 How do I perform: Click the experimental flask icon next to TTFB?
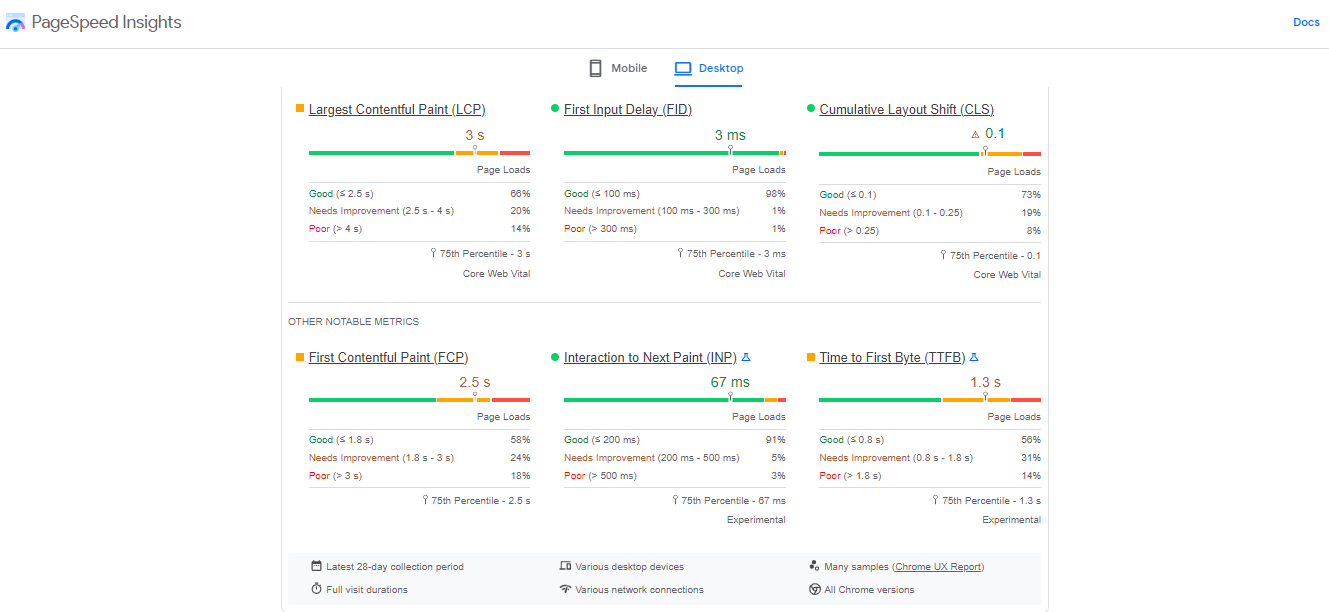pos(975,357)
